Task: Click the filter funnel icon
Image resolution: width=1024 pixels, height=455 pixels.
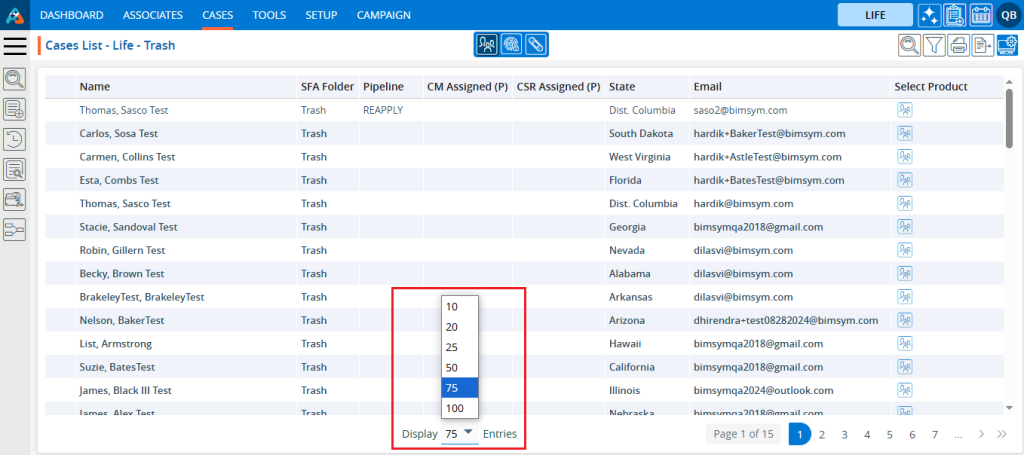Action: click(933, 45)
